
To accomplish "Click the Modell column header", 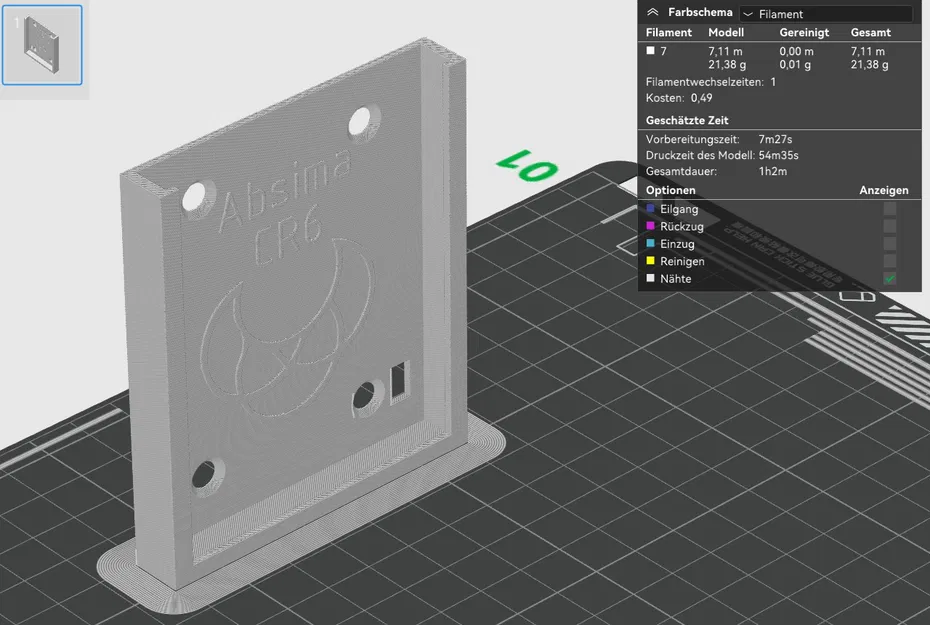I will pos(726,33).
